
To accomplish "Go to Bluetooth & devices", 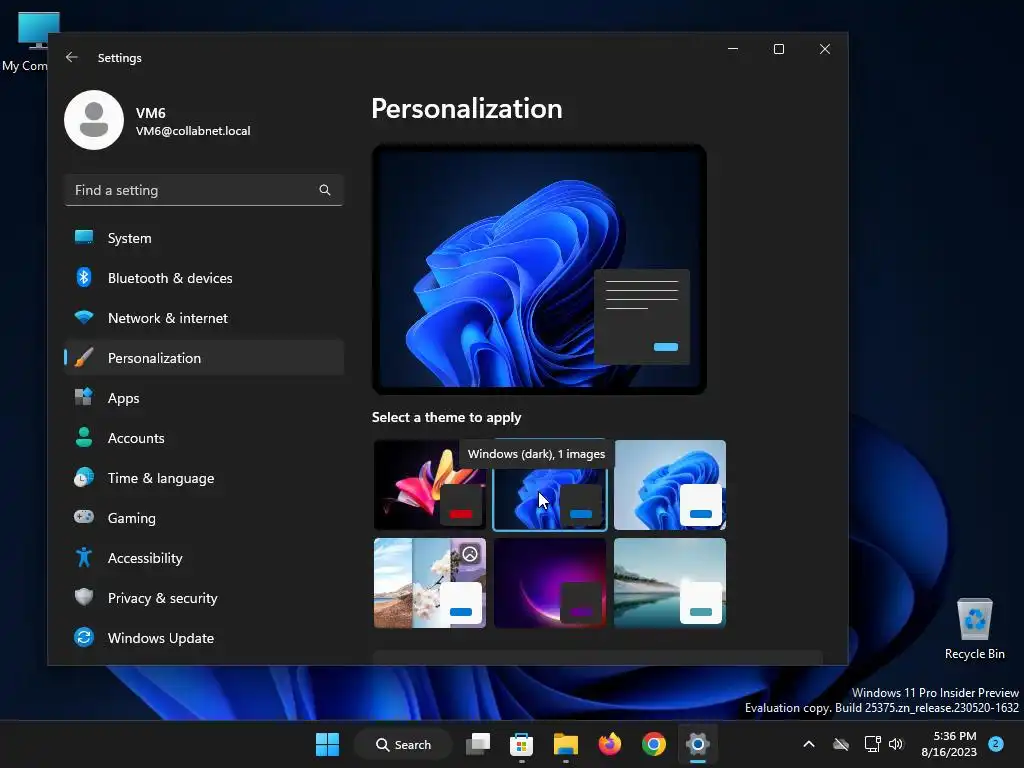I will (204, 278).
